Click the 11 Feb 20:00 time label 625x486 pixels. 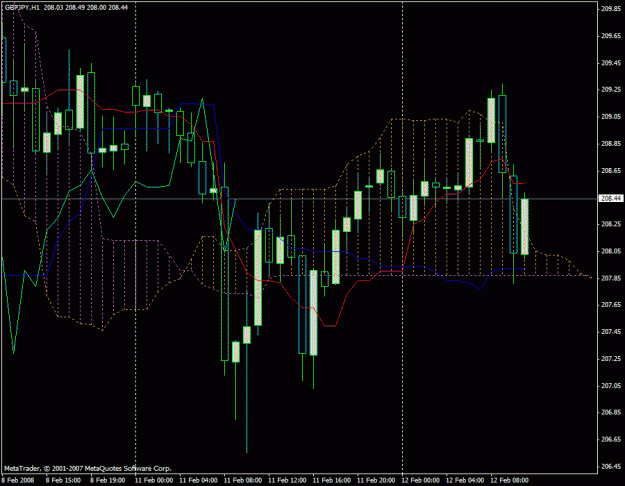[376, 480]
